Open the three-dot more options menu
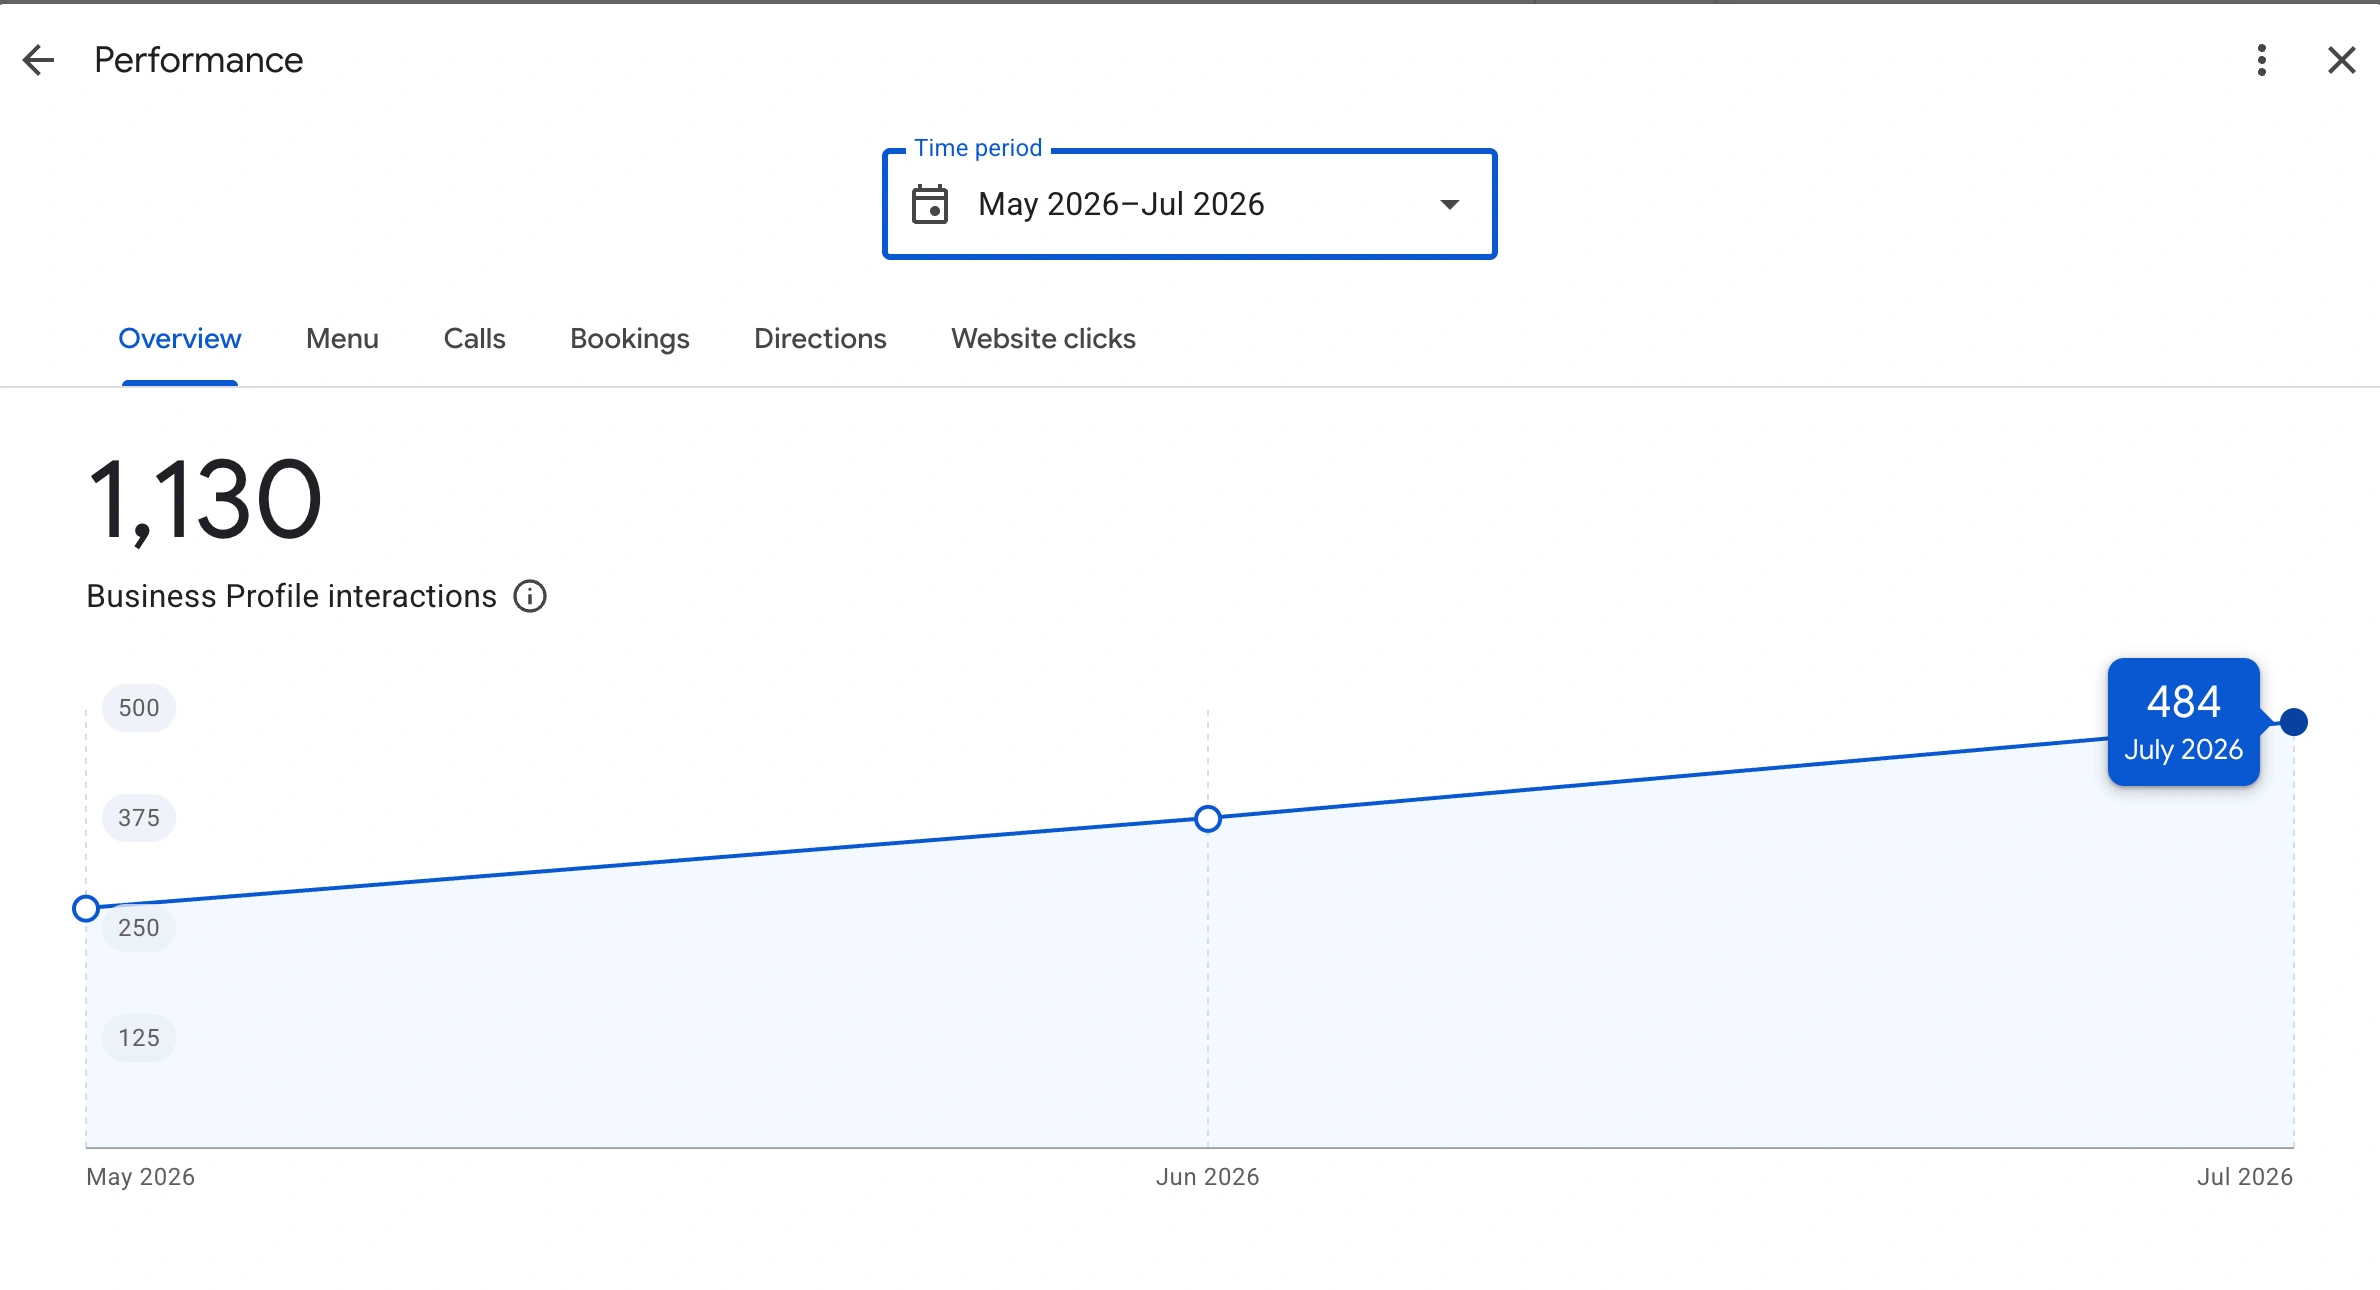The image size is (2380, 1290). click(x=2261, y=60)
